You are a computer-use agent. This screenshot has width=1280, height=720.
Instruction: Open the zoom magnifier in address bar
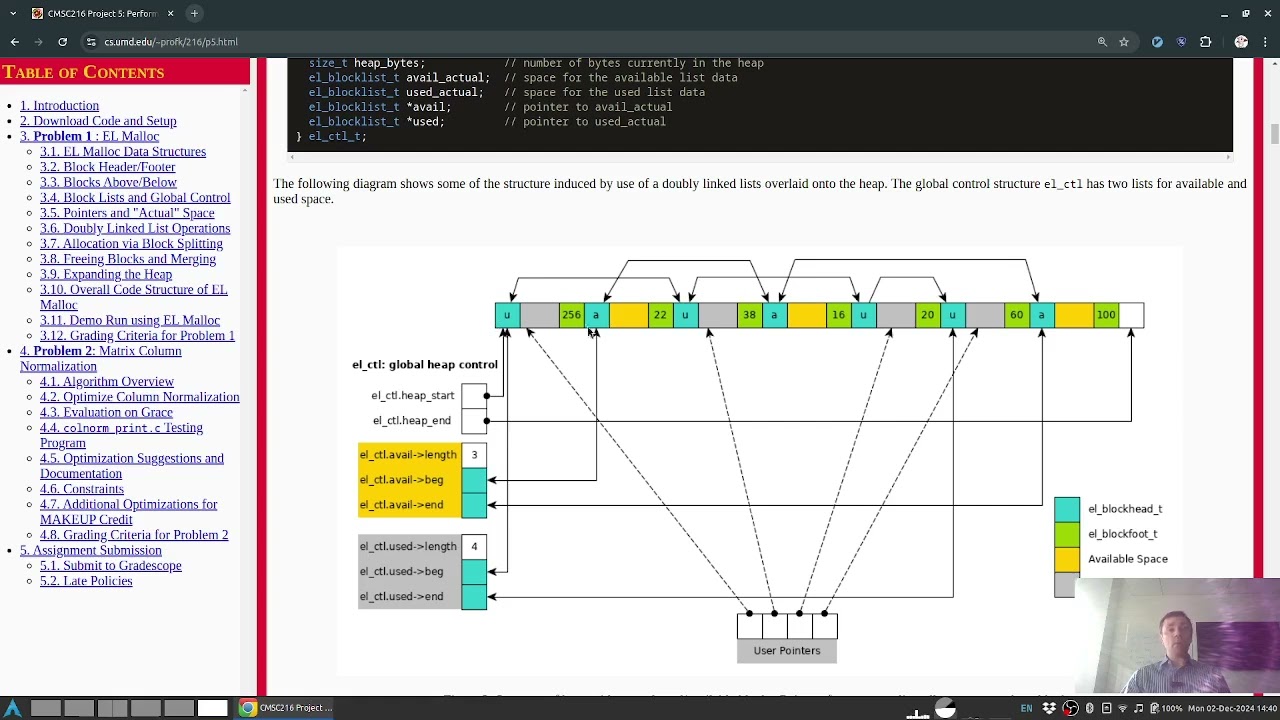pyautogui.click(x=1102, y=42)
